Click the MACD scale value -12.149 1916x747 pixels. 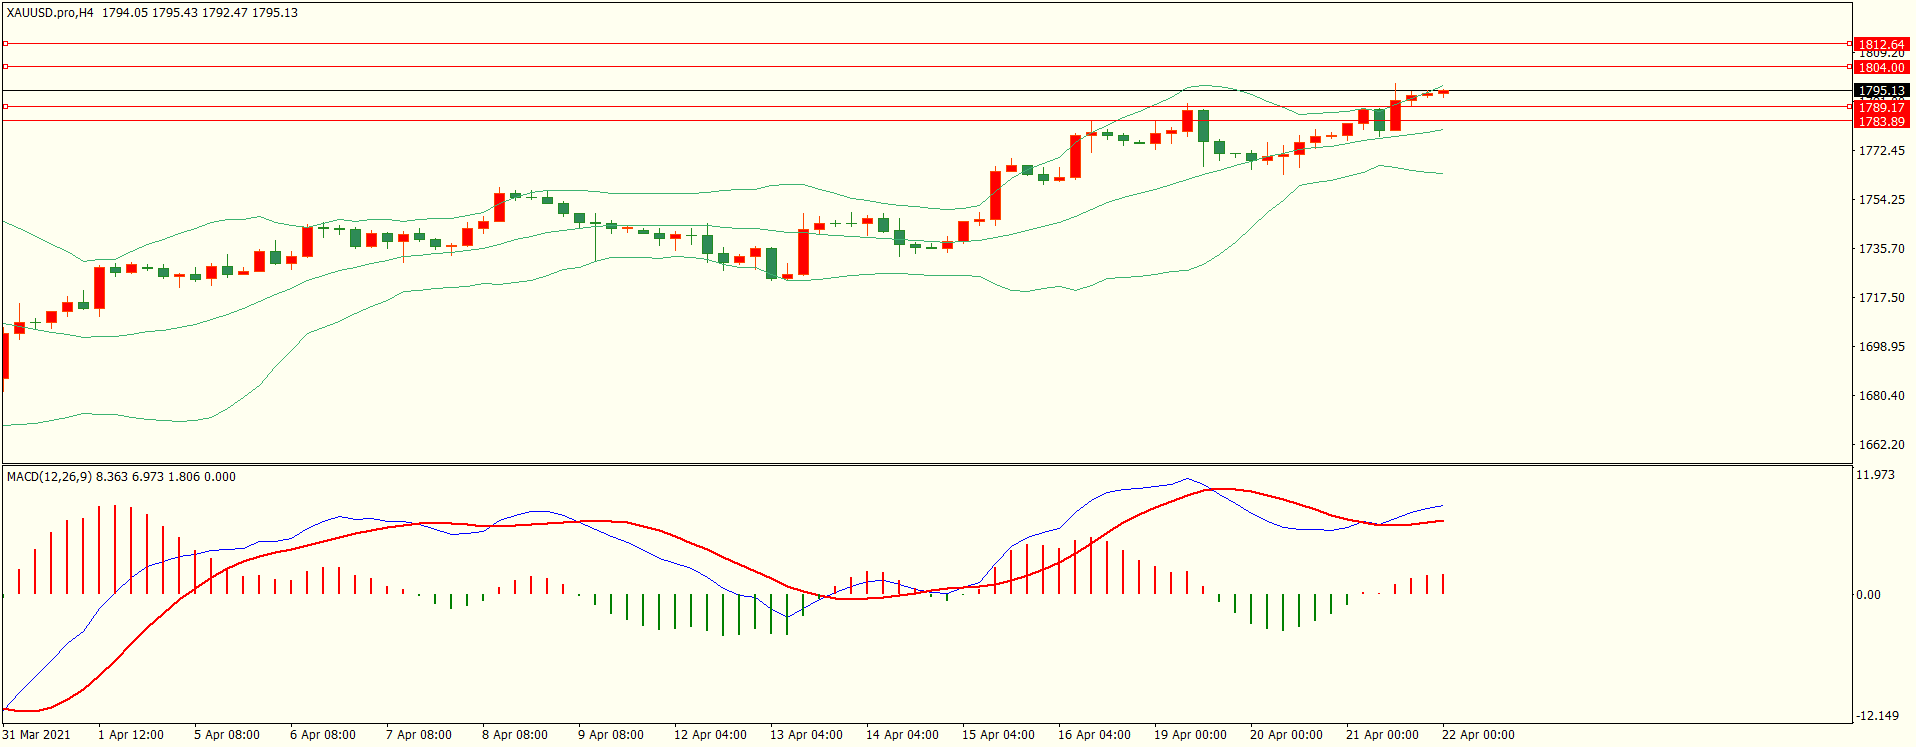1876,716
